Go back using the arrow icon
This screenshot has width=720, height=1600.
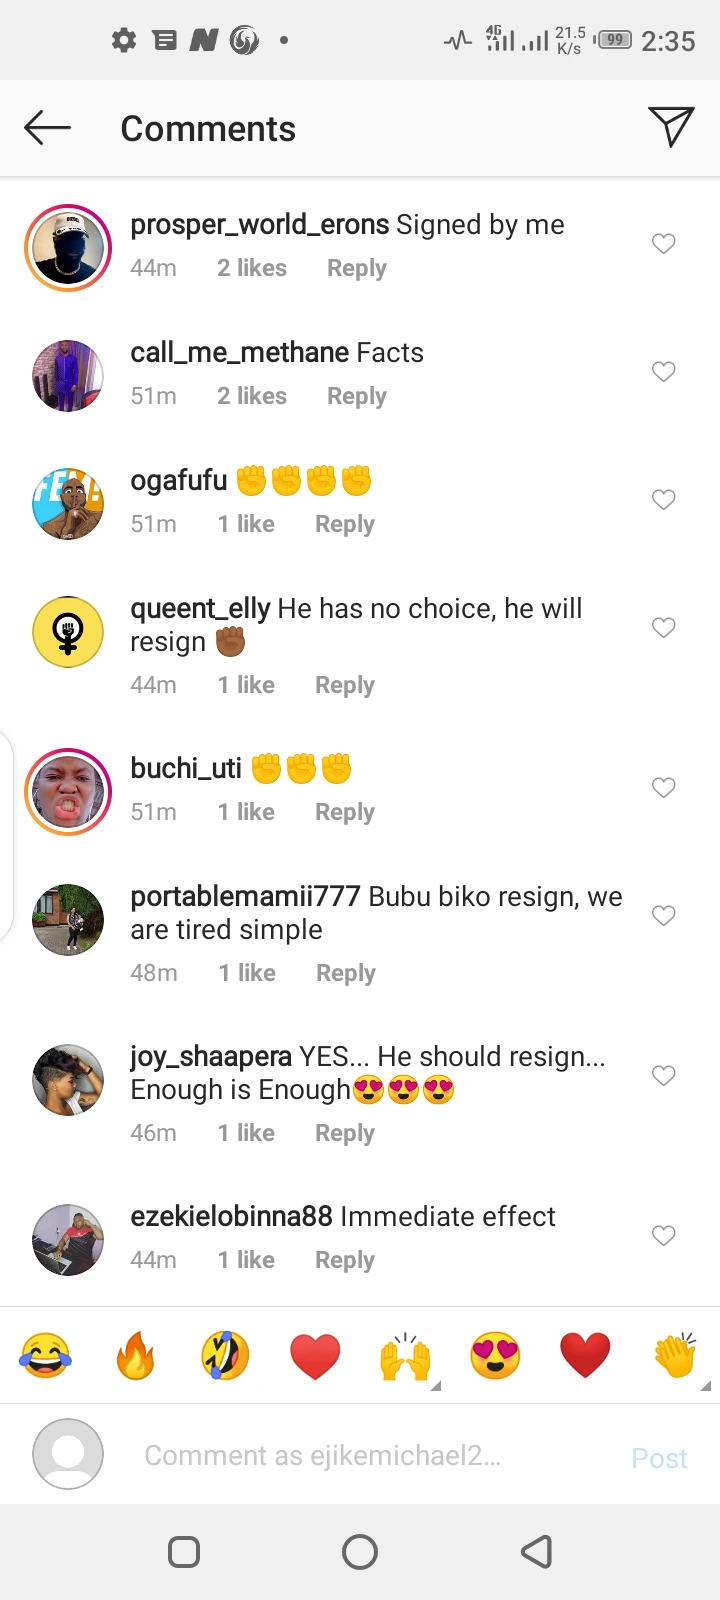(x=47, y=128)
